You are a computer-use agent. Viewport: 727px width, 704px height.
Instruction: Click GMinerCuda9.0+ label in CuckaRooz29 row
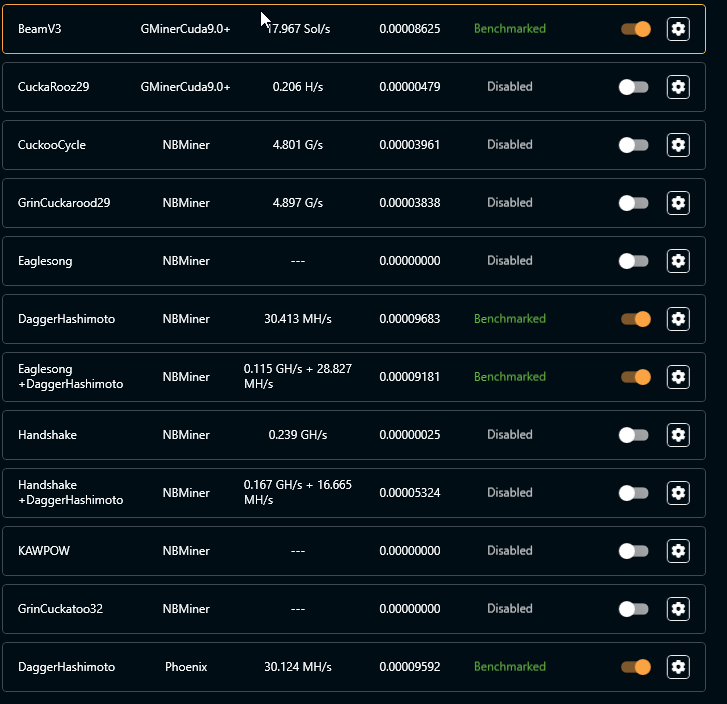coord(185,87)
